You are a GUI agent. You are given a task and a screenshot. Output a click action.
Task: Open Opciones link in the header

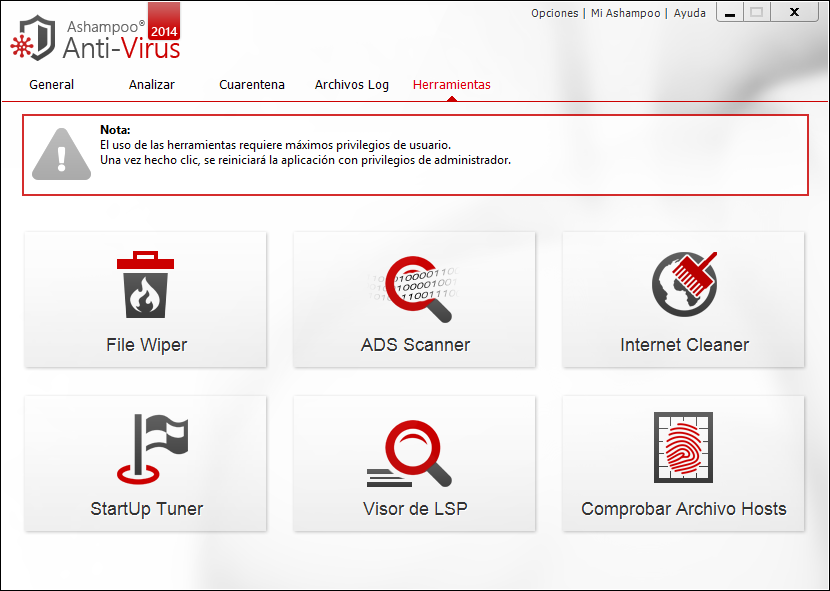click(554, 13)
